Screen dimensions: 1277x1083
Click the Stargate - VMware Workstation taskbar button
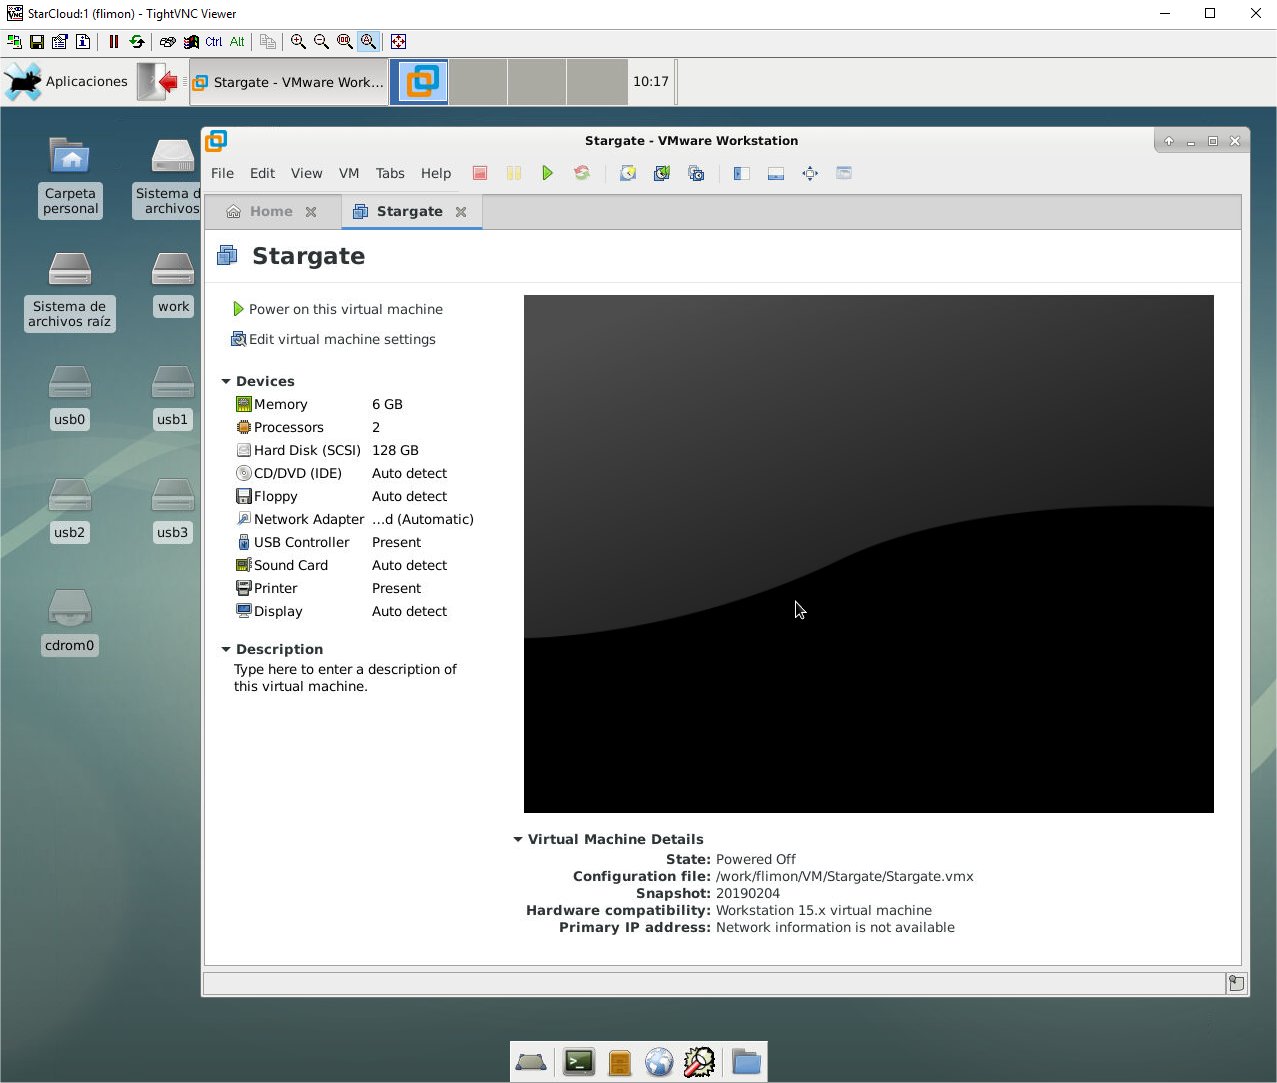pos(288,82)
